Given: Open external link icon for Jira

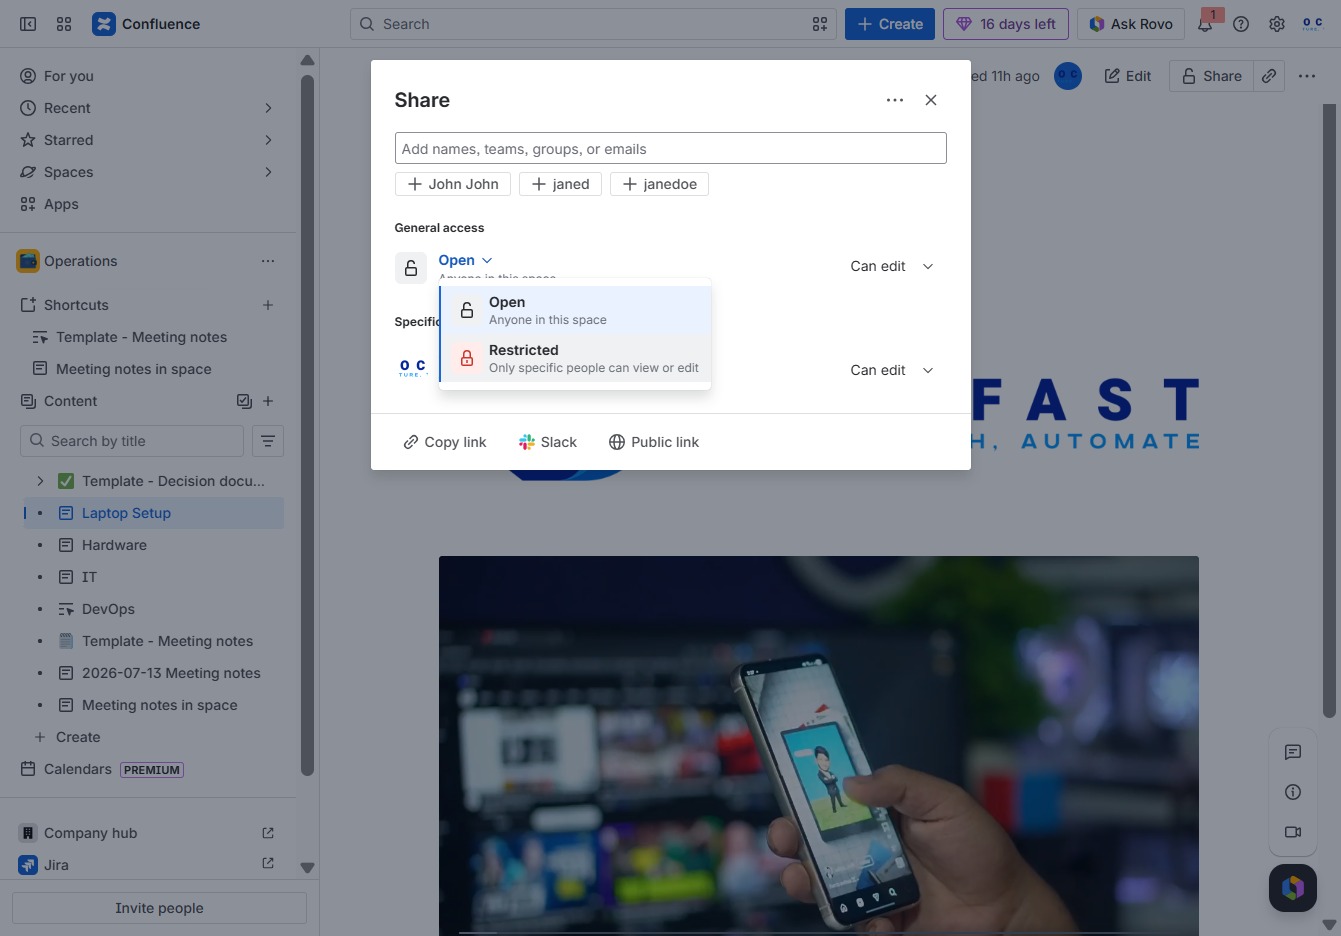Looking at the screenshot, I should (x=268, y=863).
